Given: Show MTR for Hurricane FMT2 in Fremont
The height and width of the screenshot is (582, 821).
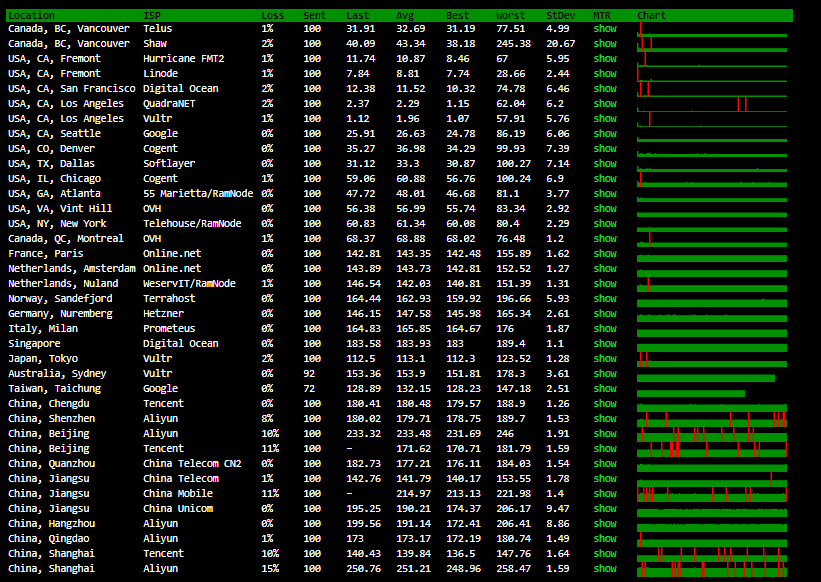Looking at the screenshot, I should (x=605, y=59).
